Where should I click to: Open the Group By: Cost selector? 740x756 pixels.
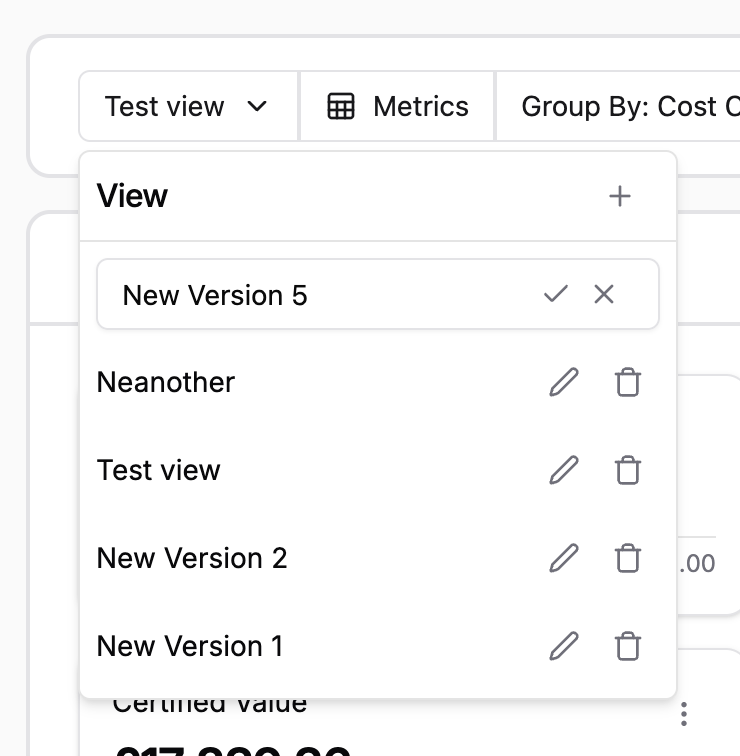[x=619, y=106]
